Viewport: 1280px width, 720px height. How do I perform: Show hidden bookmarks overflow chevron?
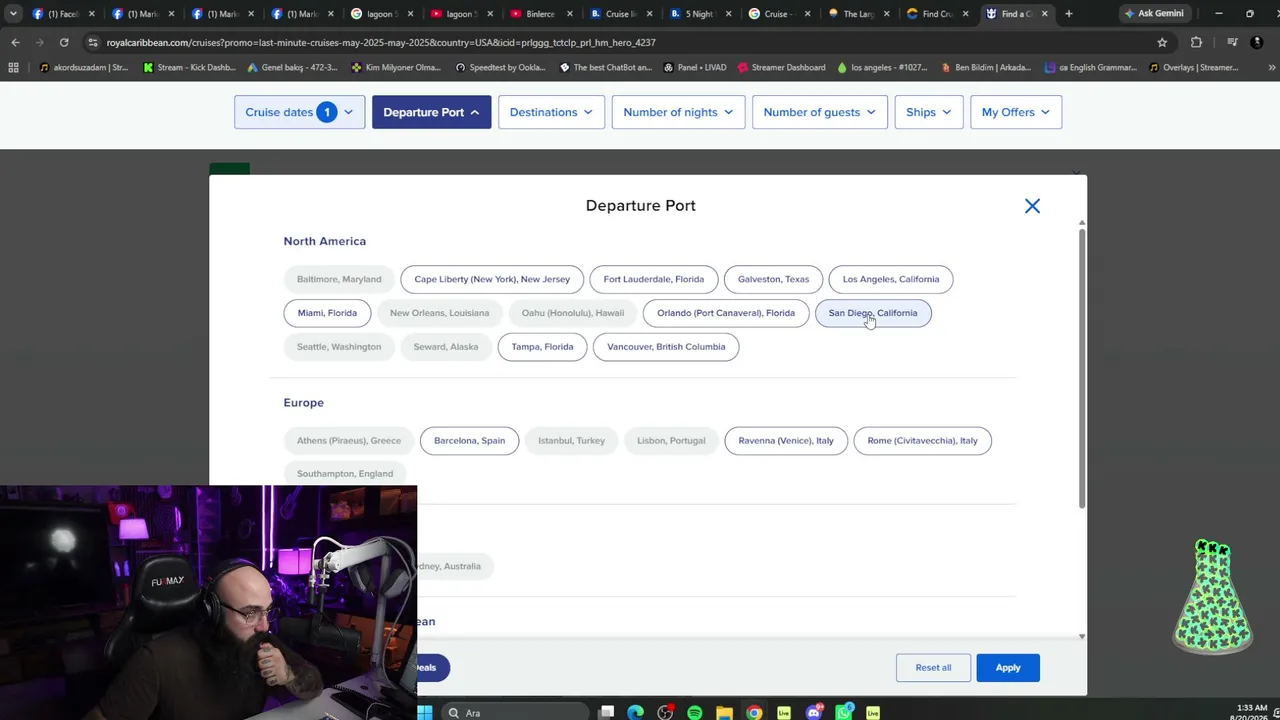1271,68
